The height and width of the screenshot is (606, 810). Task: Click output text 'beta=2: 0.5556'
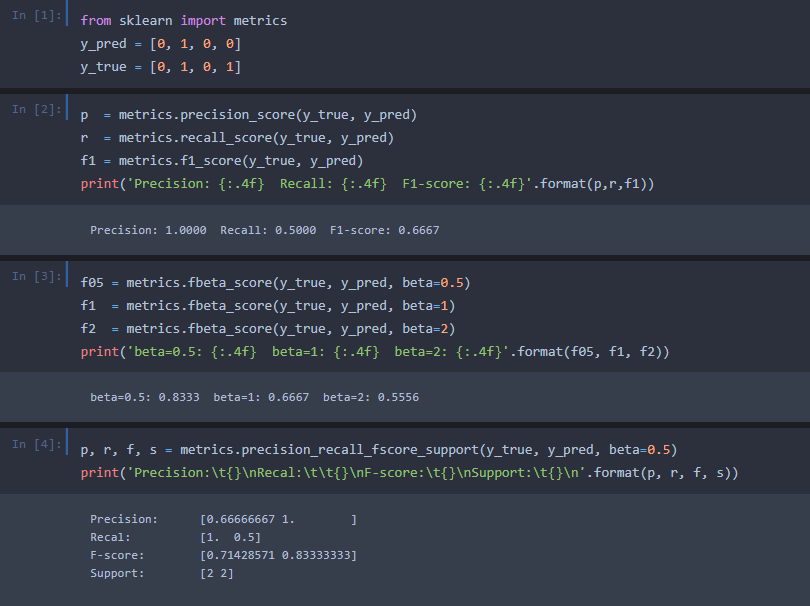click(x=371, y=397)
